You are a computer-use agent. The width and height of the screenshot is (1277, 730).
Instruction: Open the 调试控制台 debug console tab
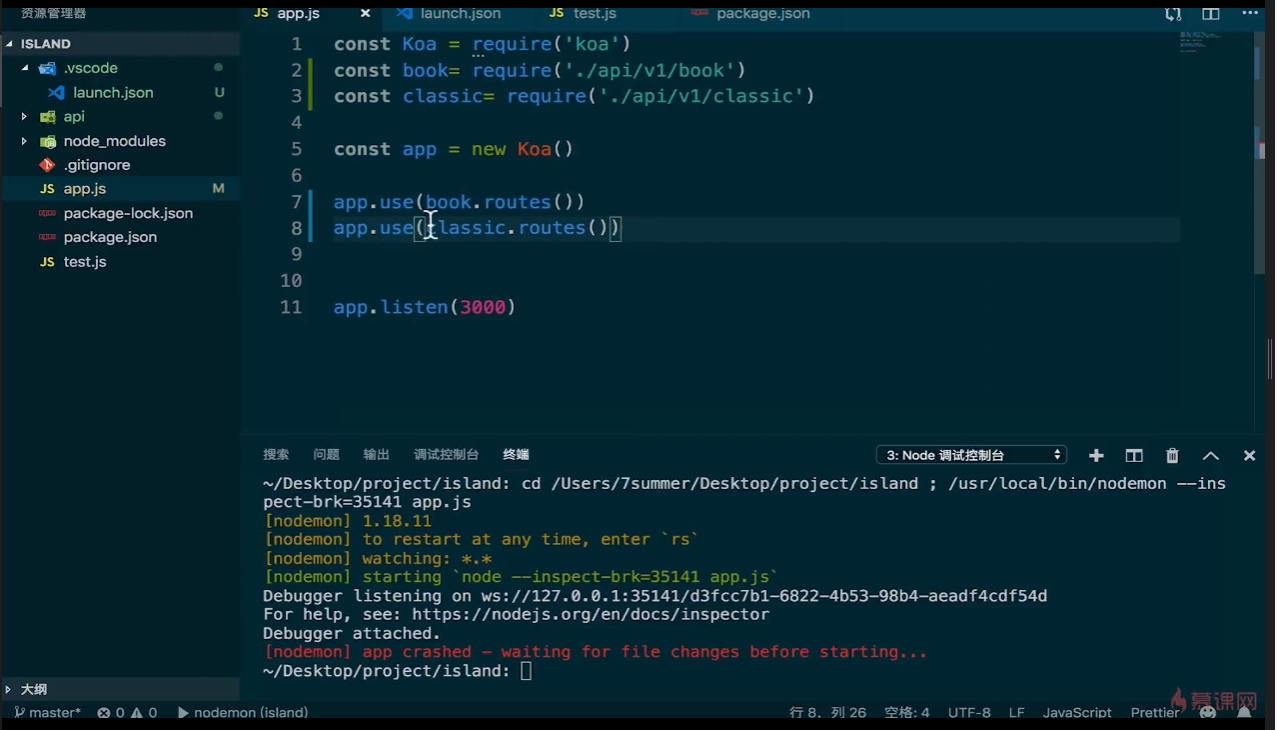click(446, 455)
